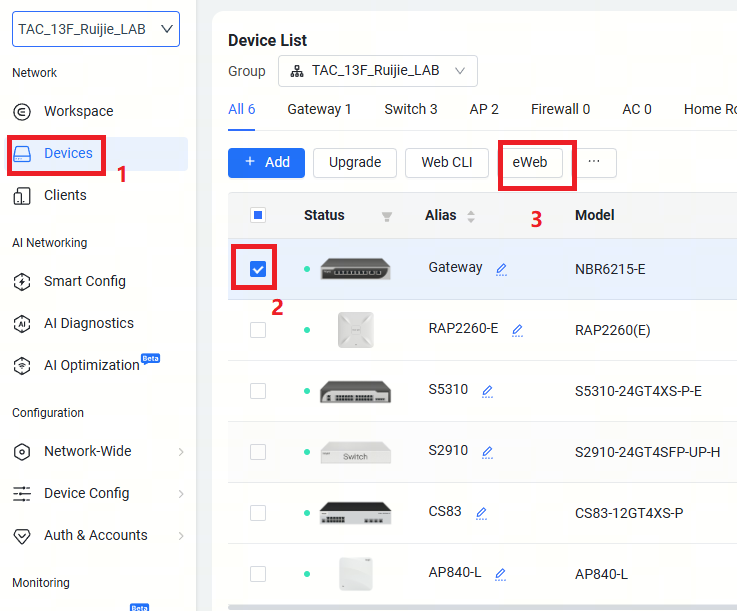Click the Device Config sliders icon
Screen dimensions: 737x611
coord(22,494)
